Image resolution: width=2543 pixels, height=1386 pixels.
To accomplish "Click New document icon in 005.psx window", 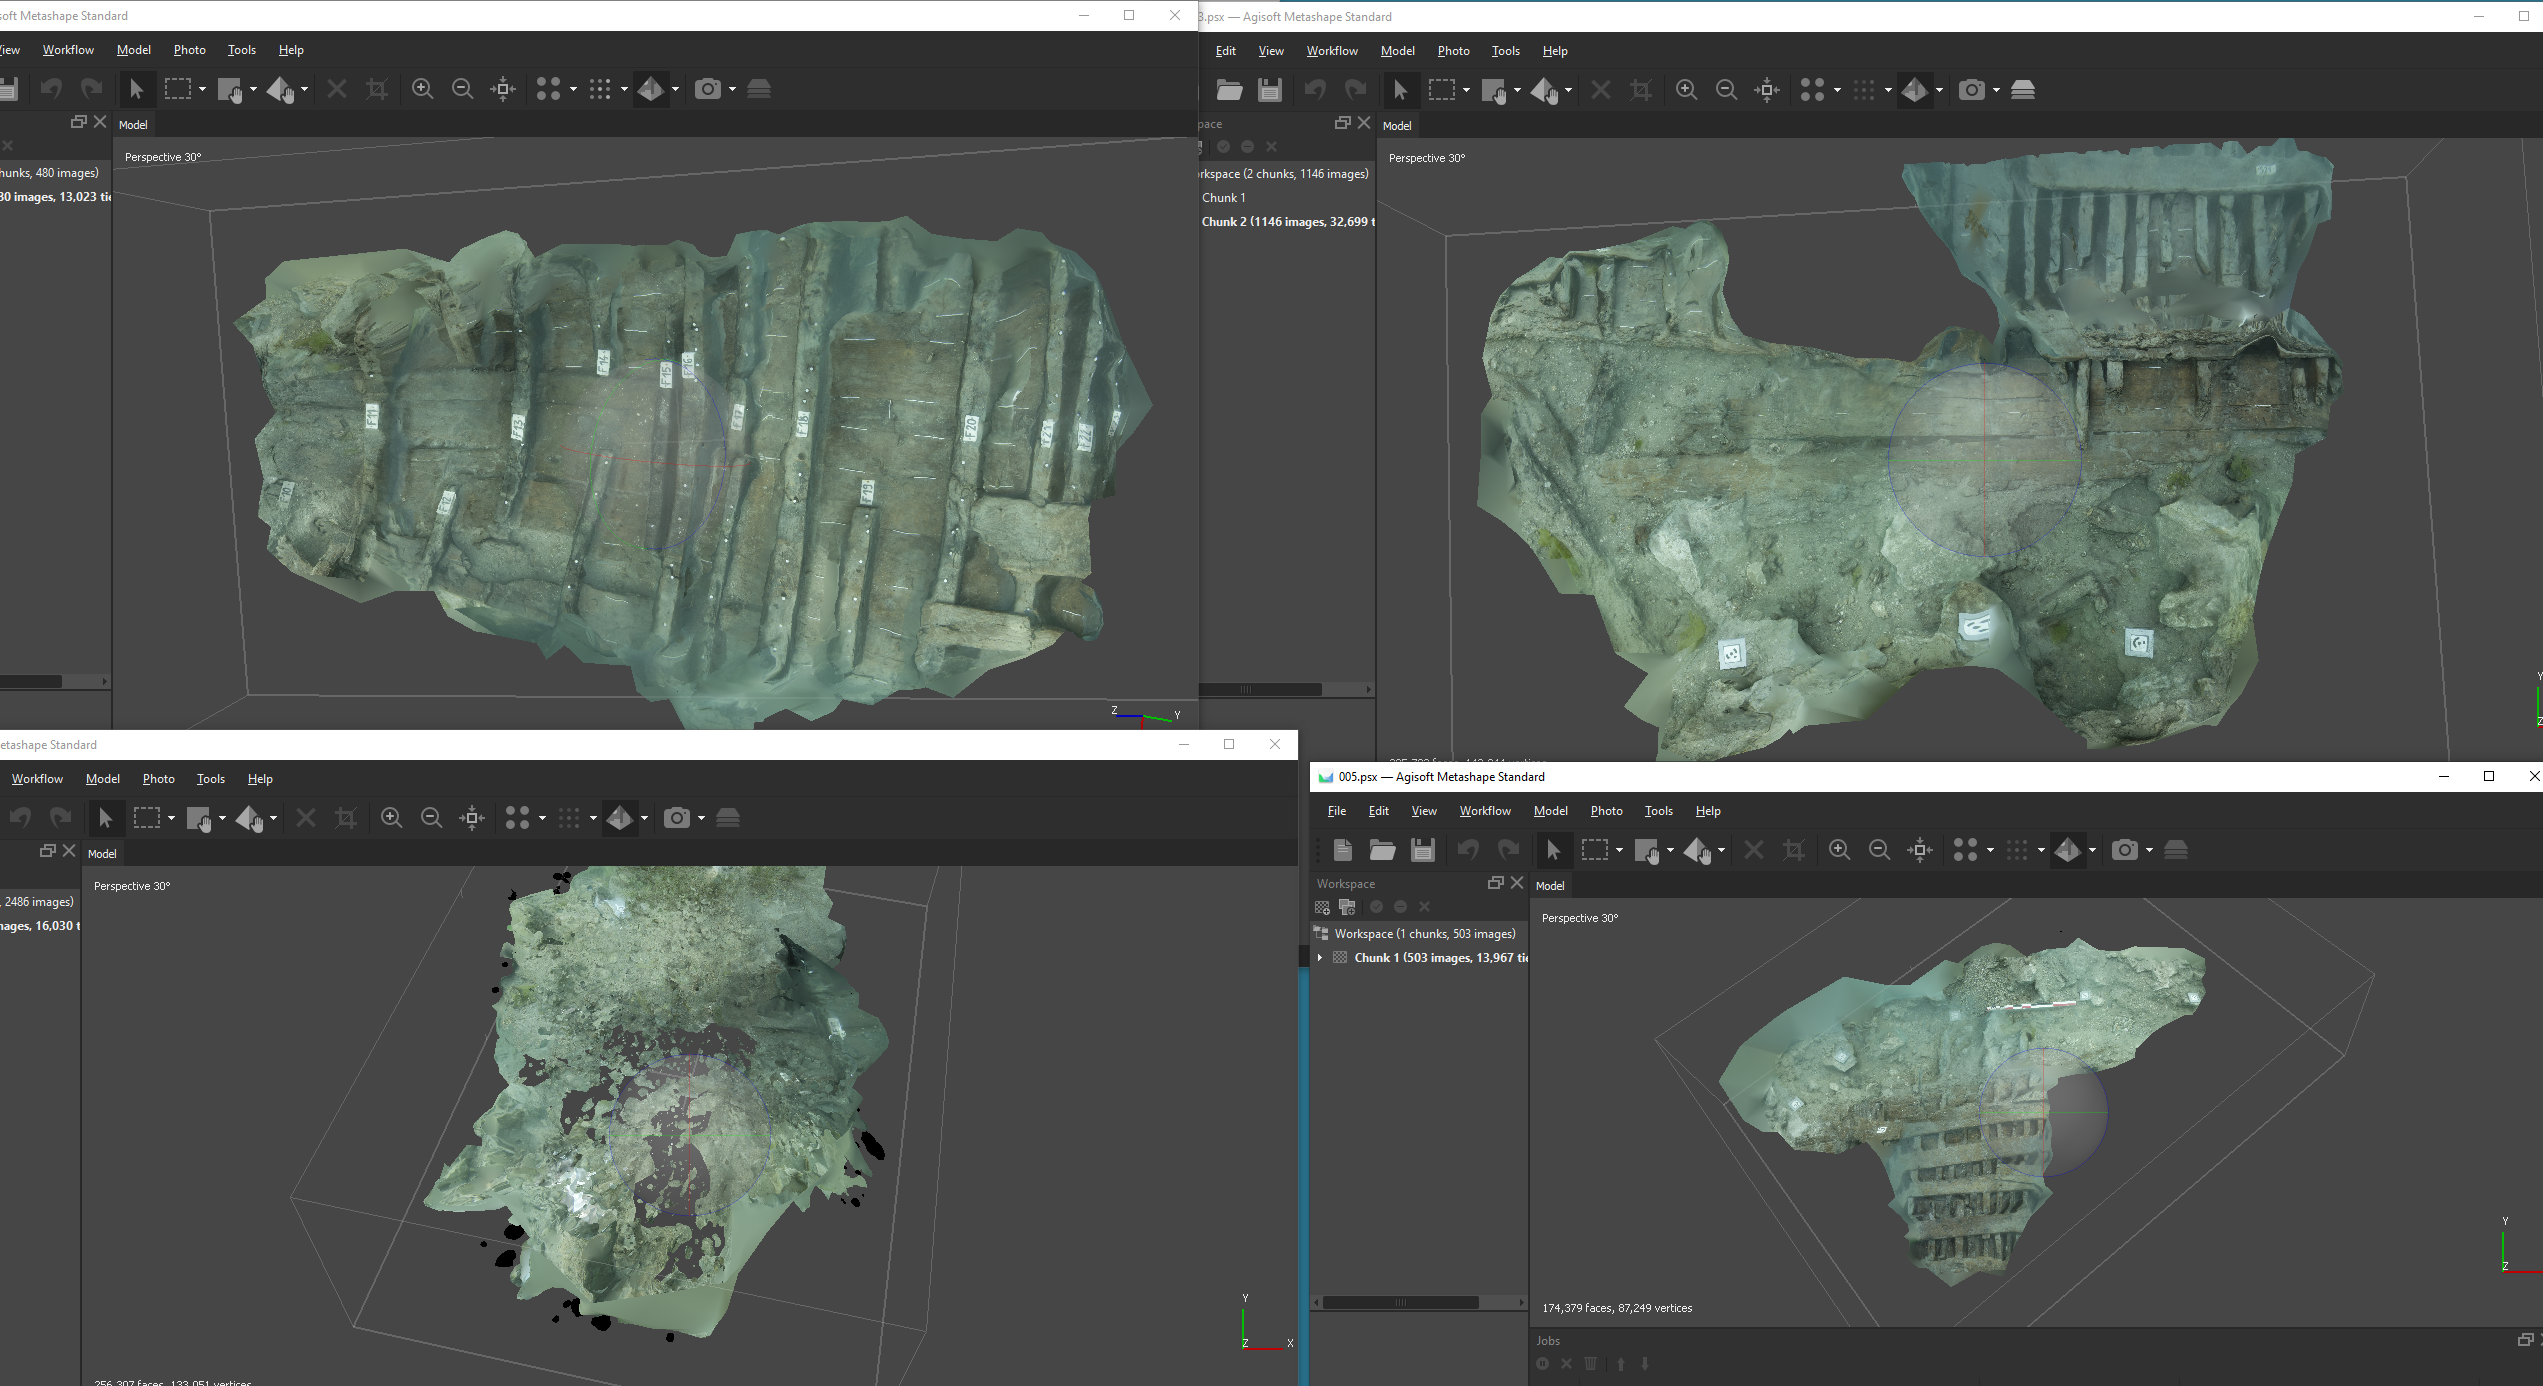I will pyautogui.click(x=1343, y=850).
